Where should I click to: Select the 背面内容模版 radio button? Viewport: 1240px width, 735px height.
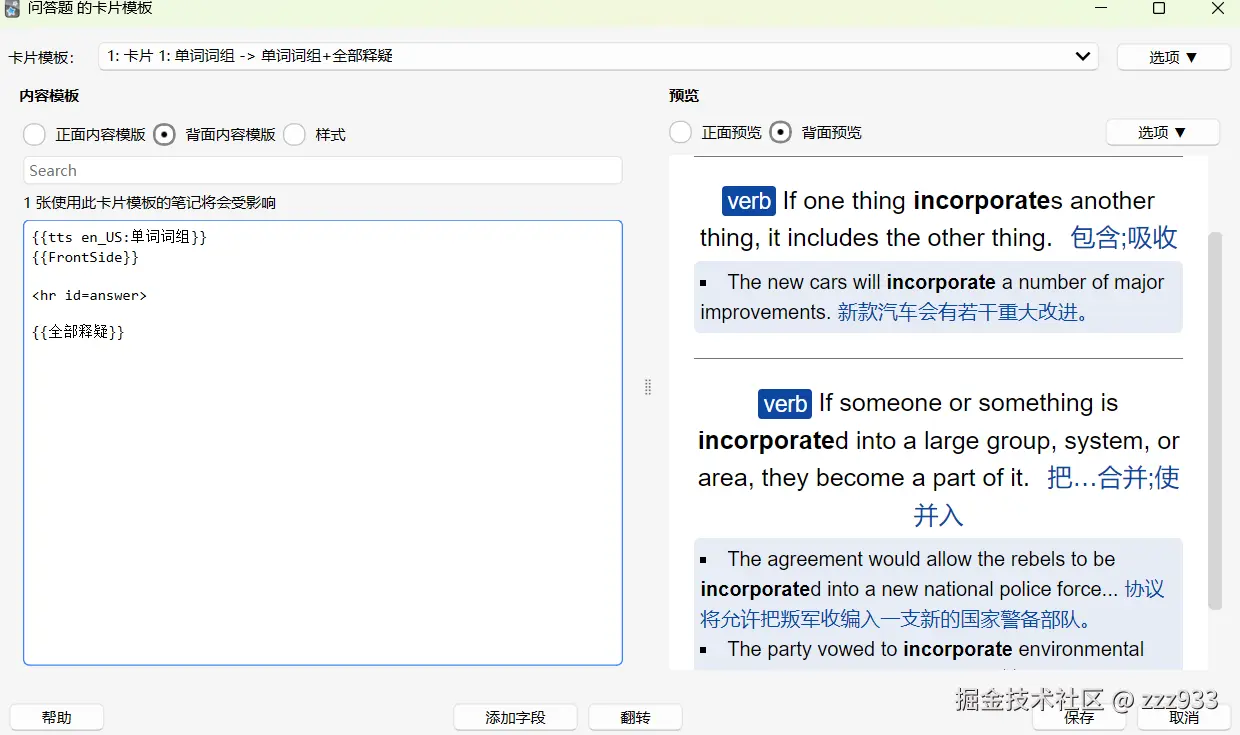(165, 134)
